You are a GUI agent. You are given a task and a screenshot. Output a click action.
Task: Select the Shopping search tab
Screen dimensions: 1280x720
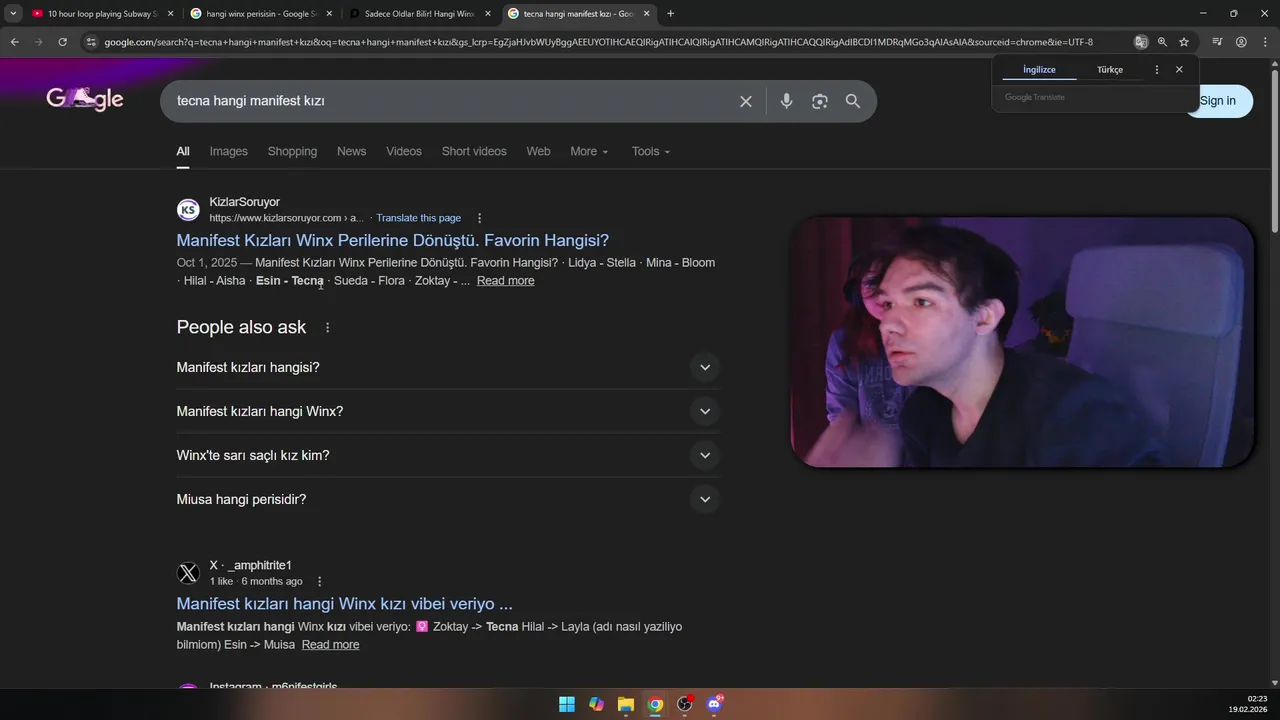click(x=292, y=151)
